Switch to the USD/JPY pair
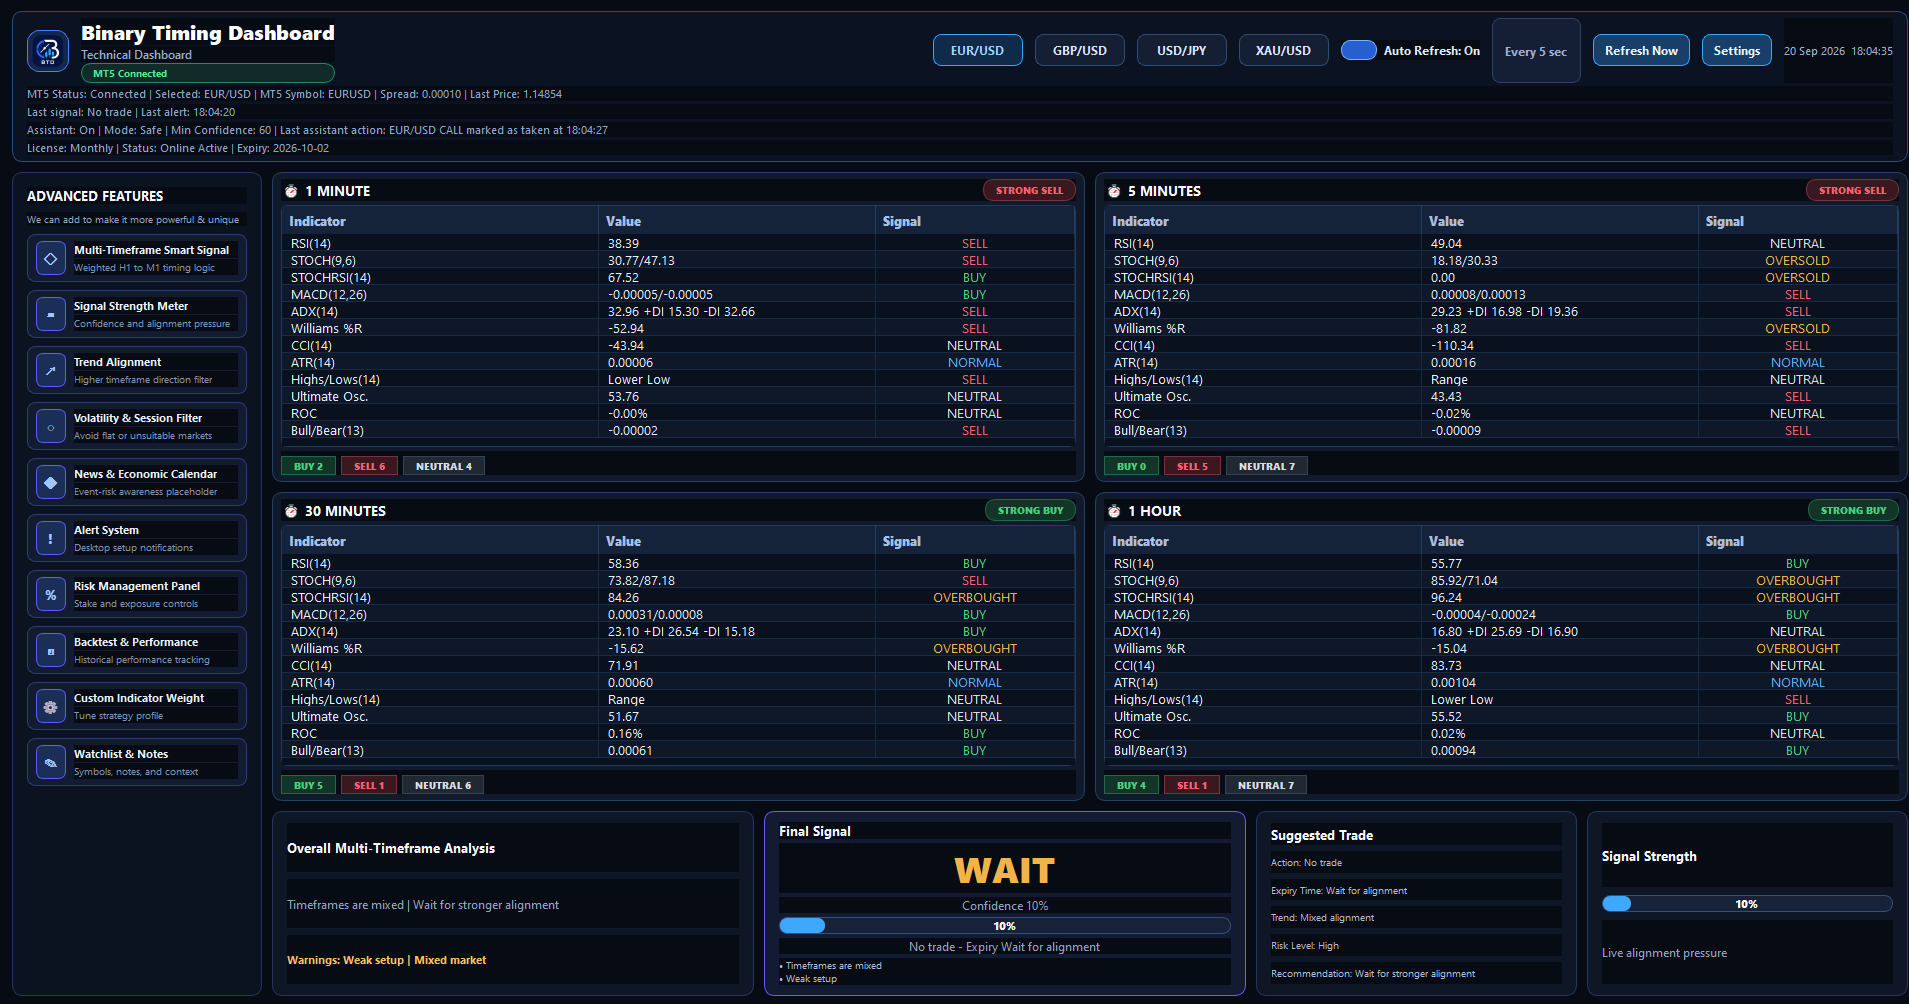This screenshot has width=1909, height=1004. [x=1182, y=50]
